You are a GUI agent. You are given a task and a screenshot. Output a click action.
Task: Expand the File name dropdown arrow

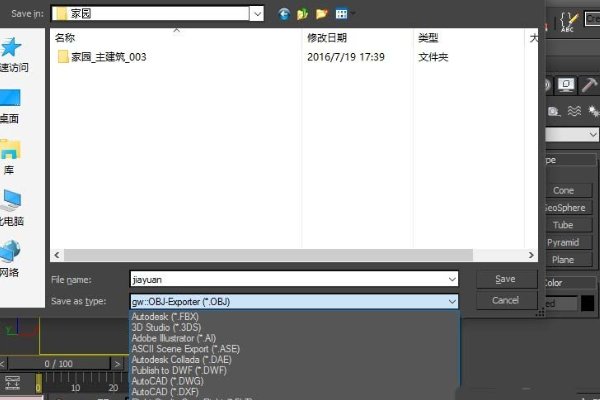[x=452, y=280]
